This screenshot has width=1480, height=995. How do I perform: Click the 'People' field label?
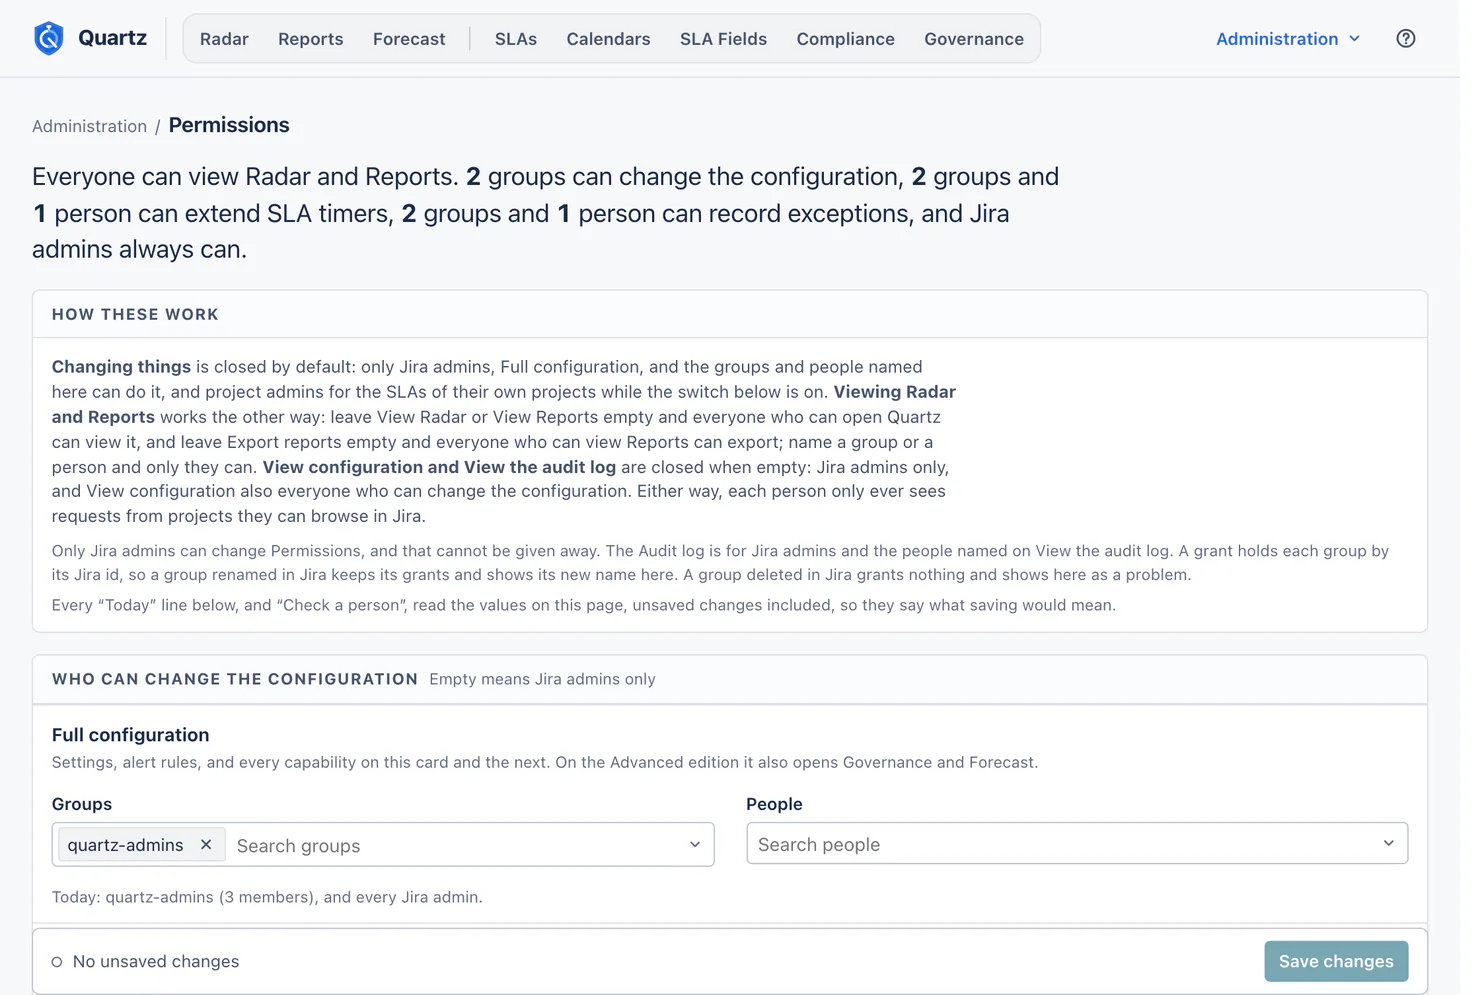pos(774,804)
